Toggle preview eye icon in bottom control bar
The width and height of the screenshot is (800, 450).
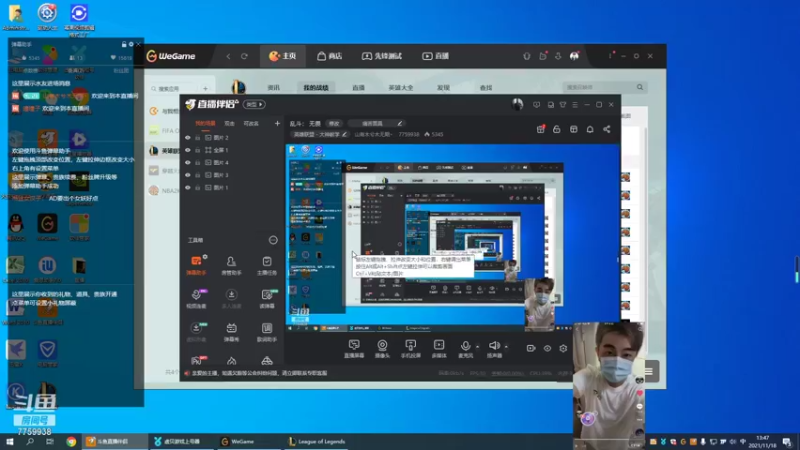[547, 348]
